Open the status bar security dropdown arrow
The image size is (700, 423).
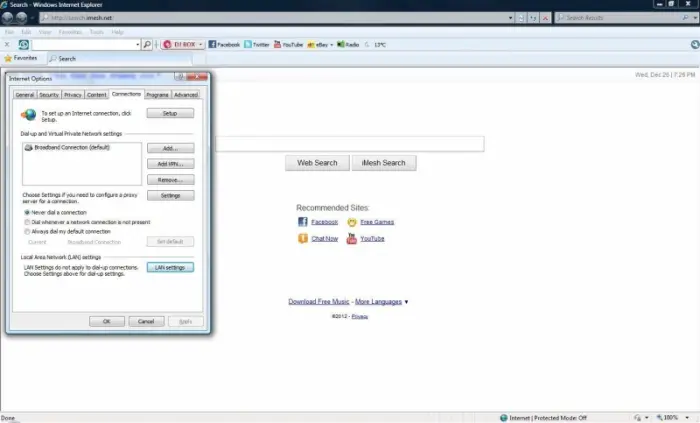point(647,418)
